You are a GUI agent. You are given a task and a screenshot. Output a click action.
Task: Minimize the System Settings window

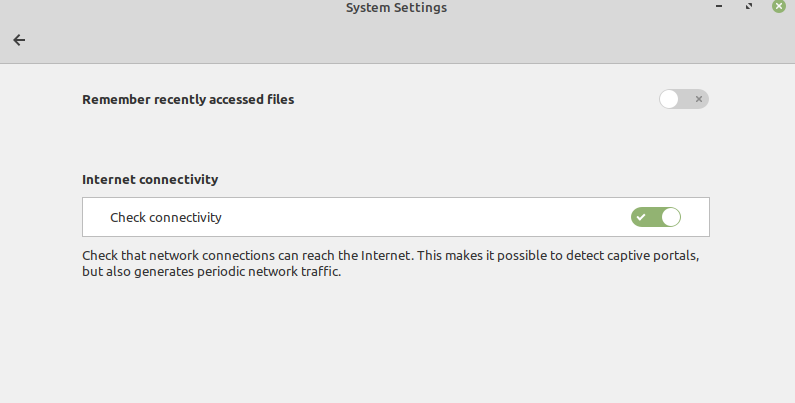click(718, 7)
